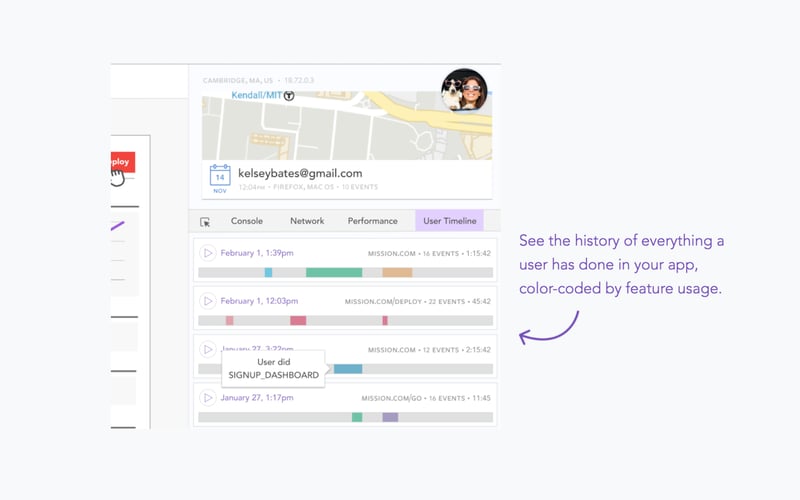Click the green segment in 1:17pm timeline
800x500 pixels.
pyautogui.click(x=357, y=417)
